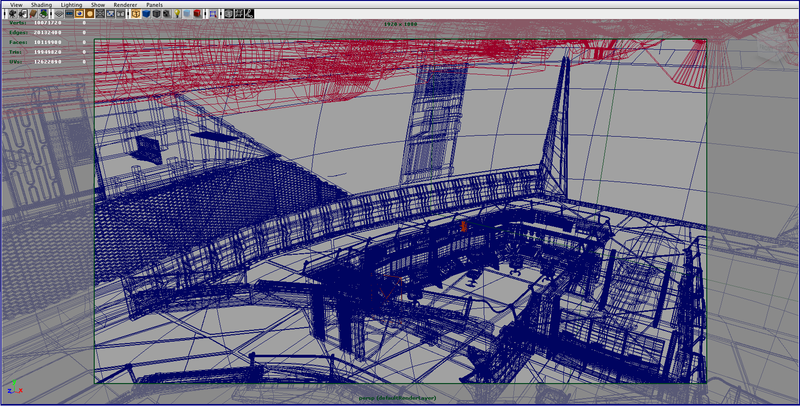This screenshot has height=406, width=800.
Task: Toggle the highlighted resolution gate button
Action: click(x=87, y=14)
